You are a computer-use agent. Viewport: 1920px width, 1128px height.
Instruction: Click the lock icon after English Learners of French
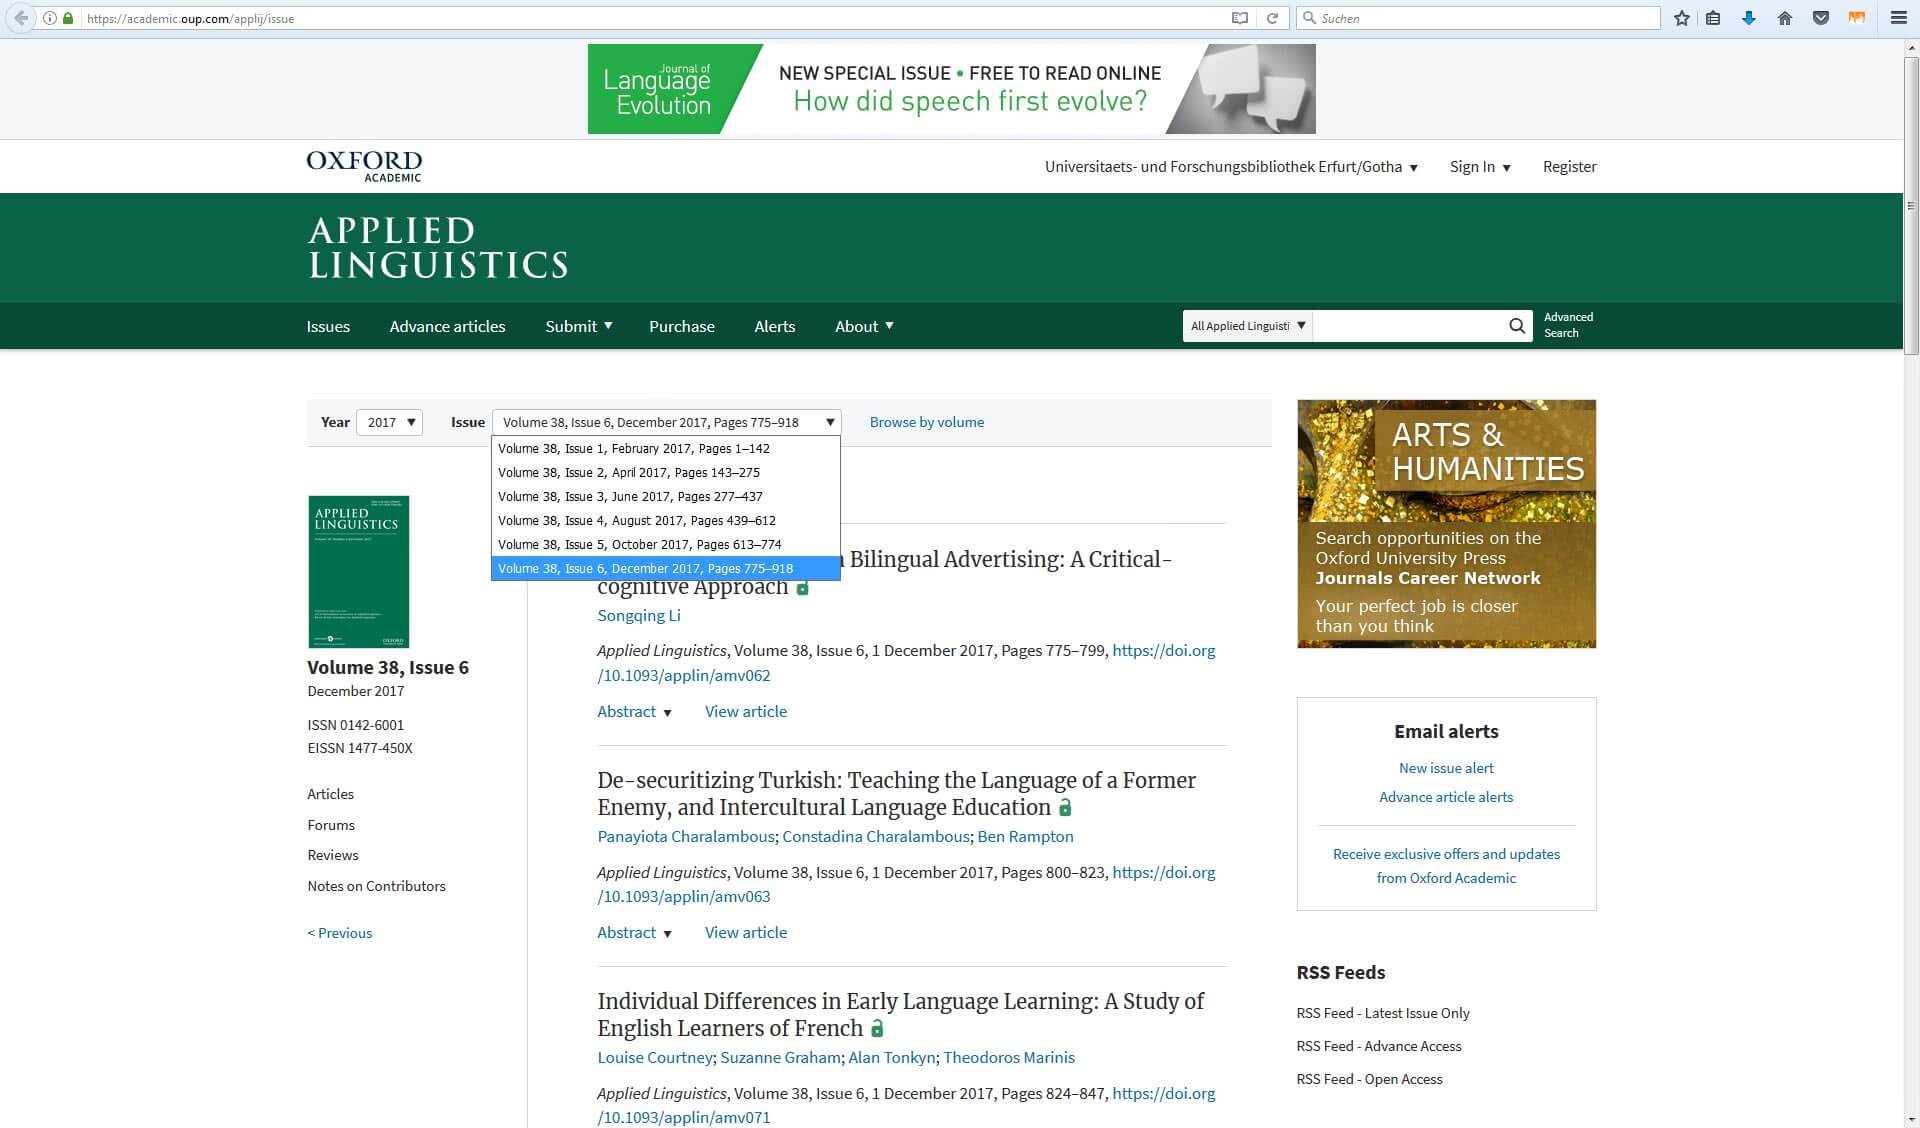[x=877, y=1028]
